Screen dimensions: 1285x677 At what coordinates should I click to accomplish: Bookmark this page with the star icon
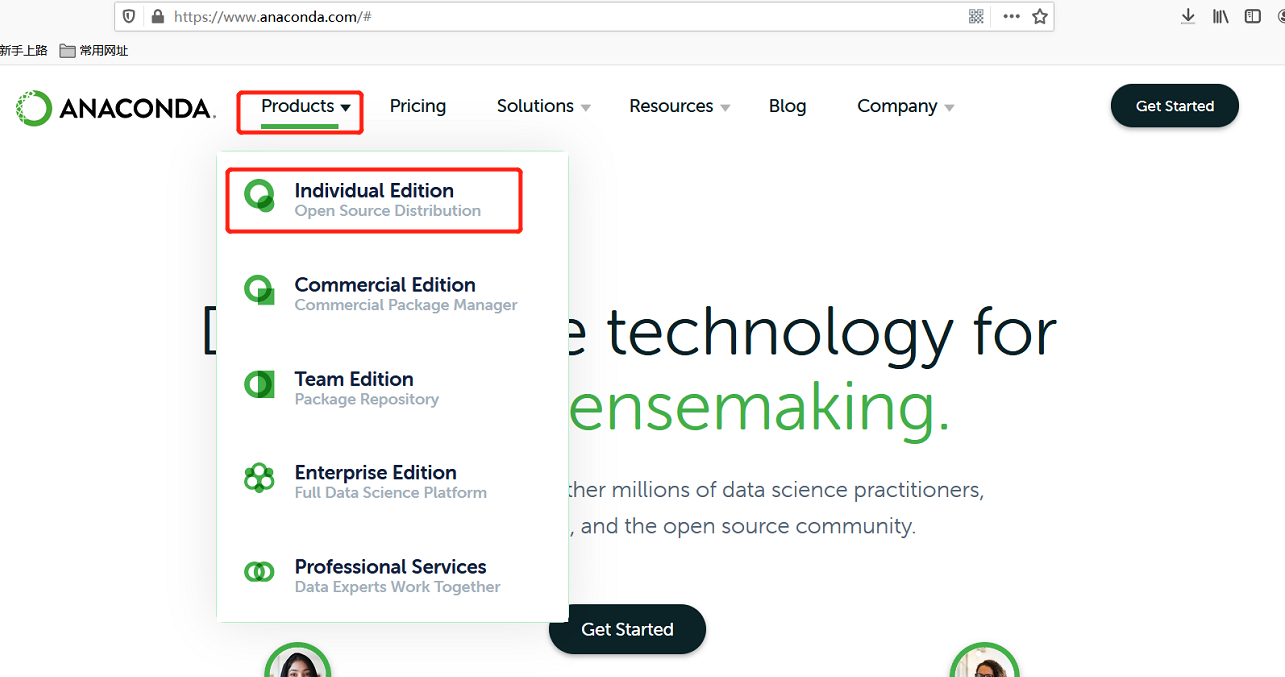click(x=1040, y=16)
